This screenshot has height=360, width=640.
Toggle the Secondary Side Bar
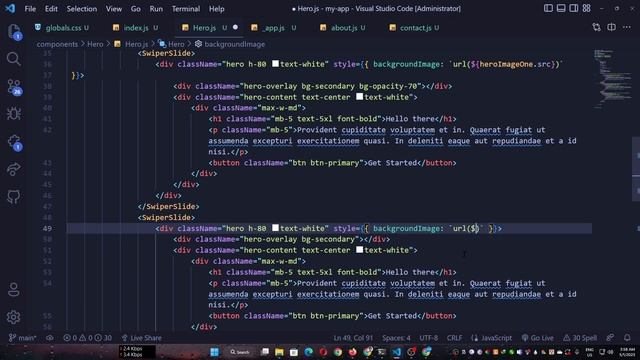pyautogui.click(x=573, y=8)
